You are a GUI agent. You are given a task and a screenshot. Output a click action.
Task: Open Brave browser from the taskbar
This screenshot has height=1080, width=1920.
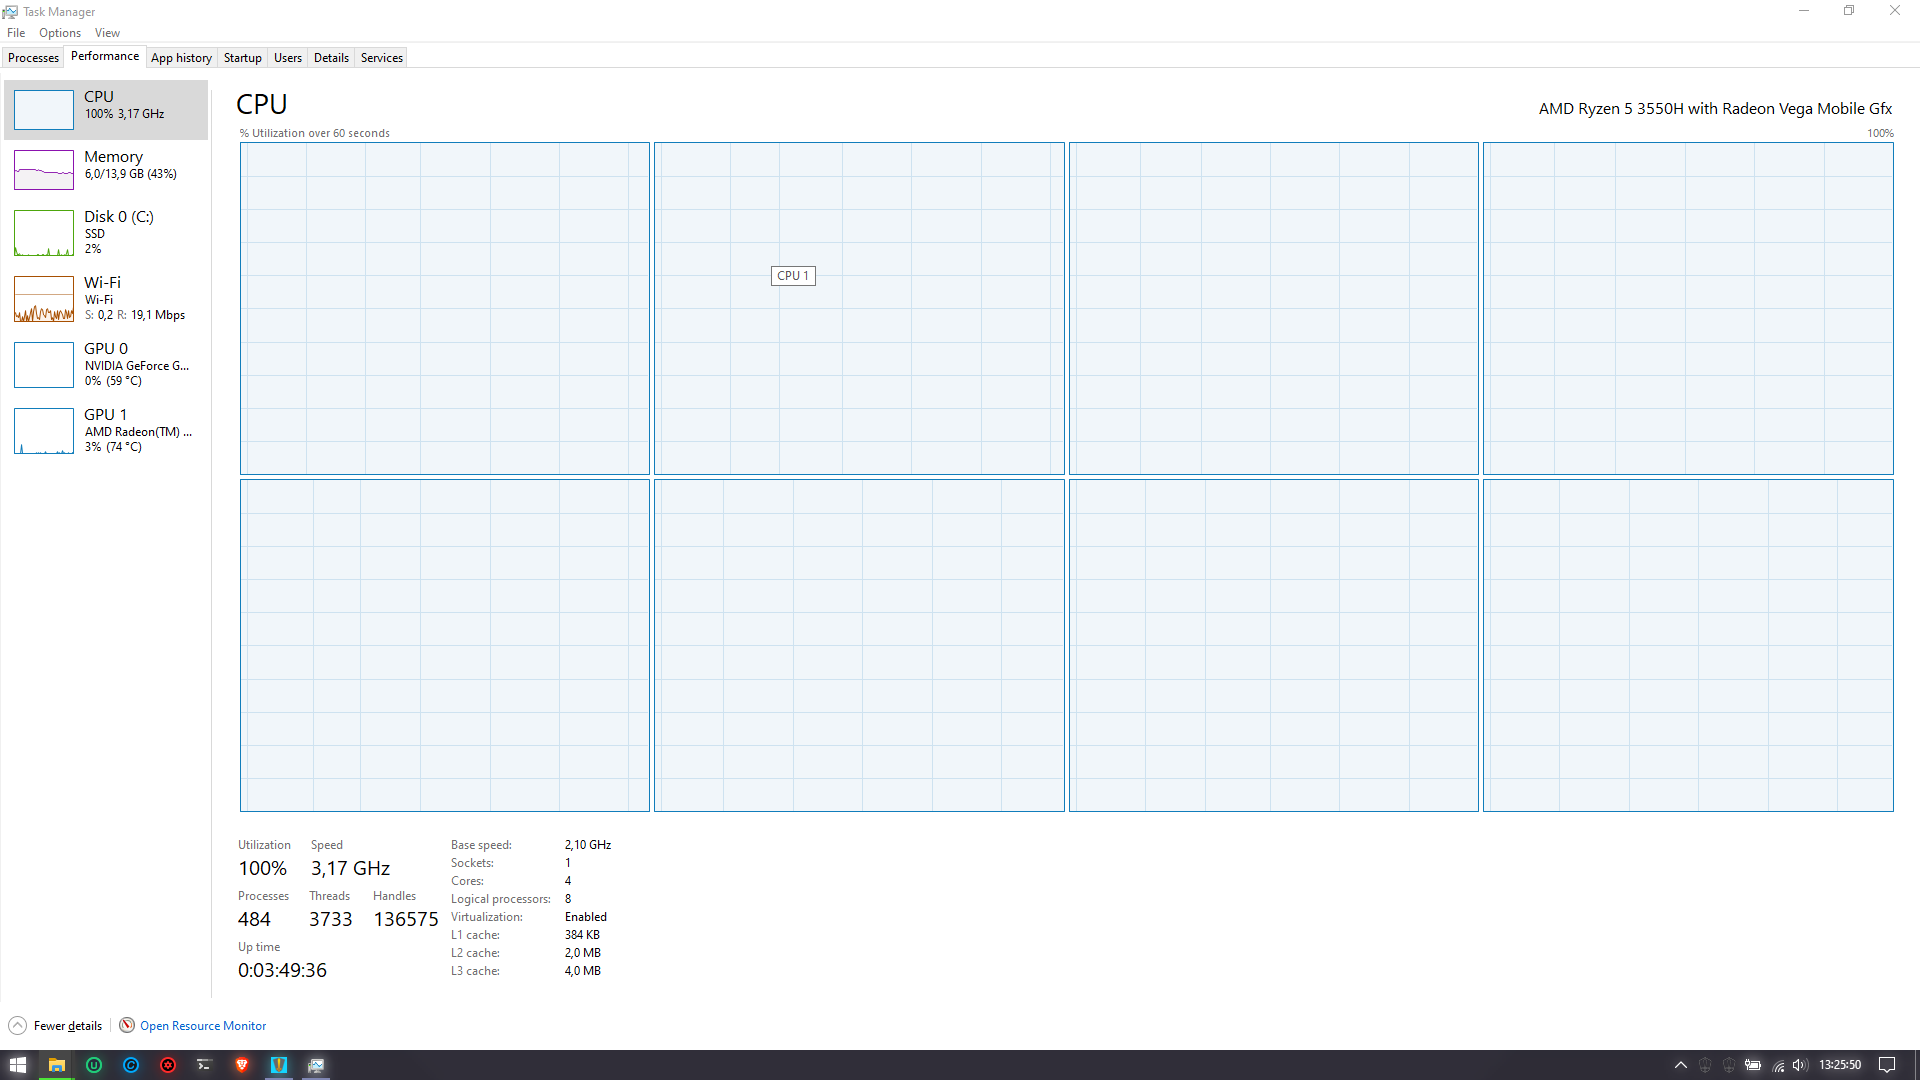242,1065
